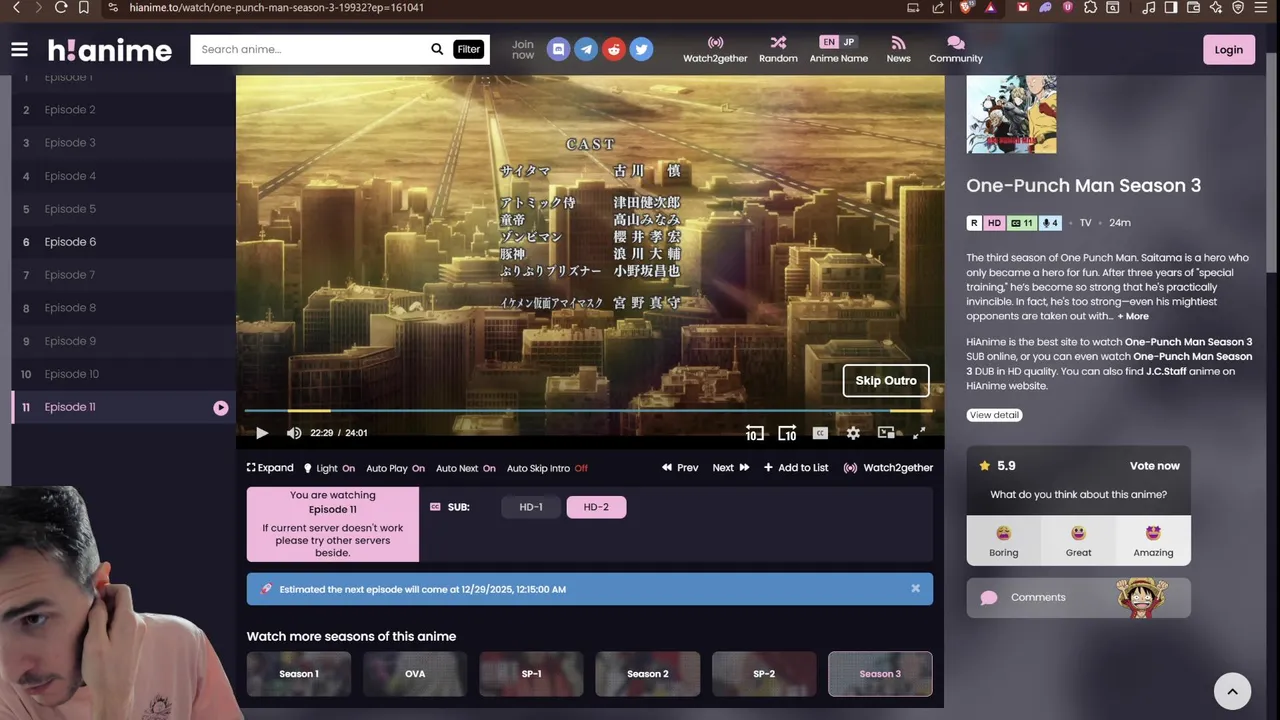Select Episode 11 in the list
The width and height of the screenshot is (1280, 720).
pos(123,407)
